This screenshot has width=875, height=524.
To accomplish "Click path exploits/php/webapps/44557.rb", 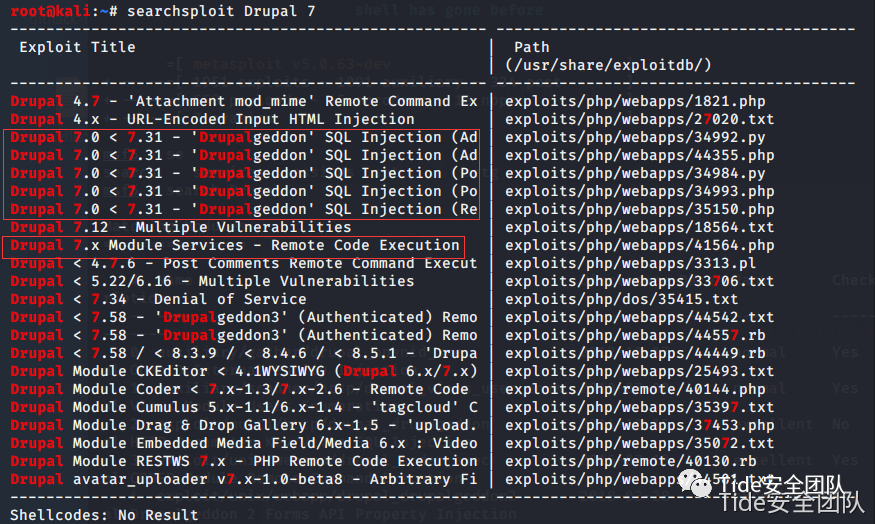I will coord(635,335).
